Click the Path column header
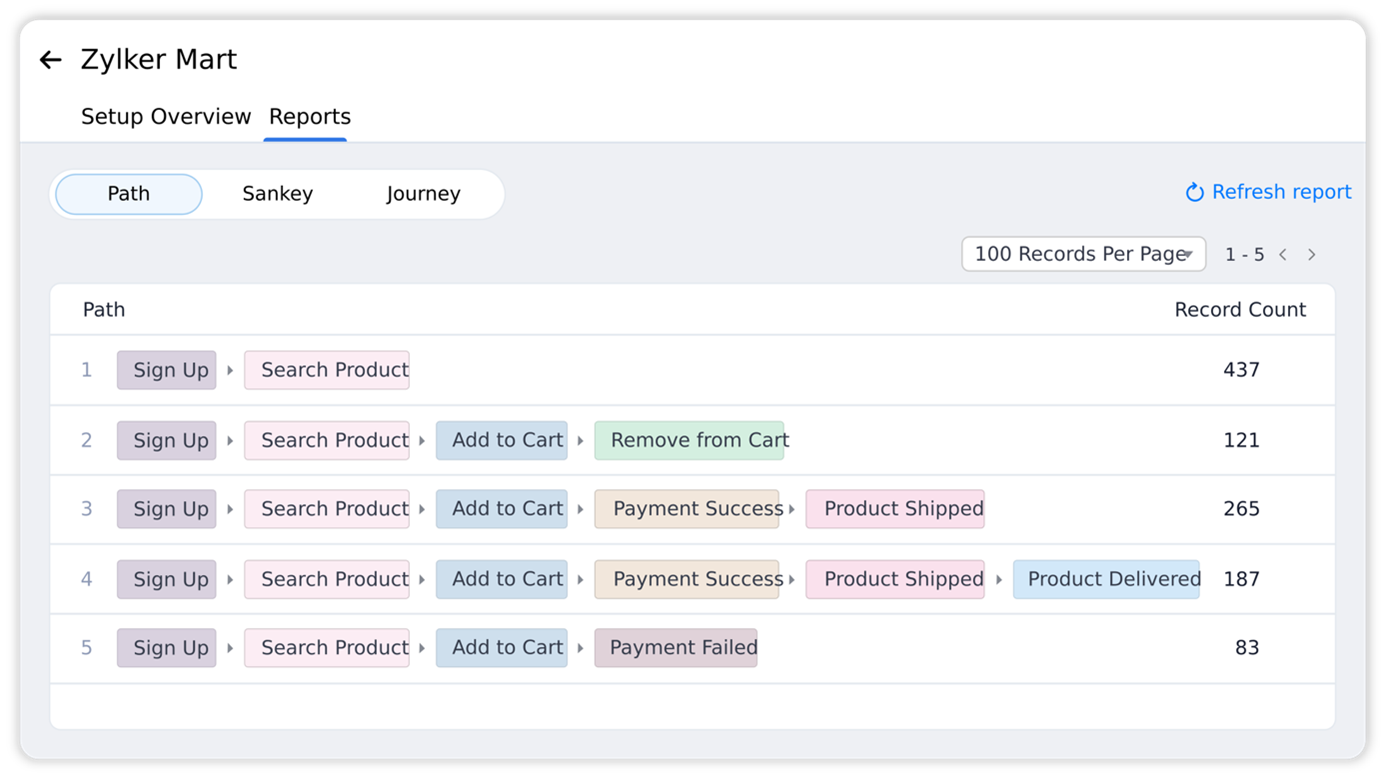The height and width of the screenshot is (779, 1386). (x=104, y=310)
